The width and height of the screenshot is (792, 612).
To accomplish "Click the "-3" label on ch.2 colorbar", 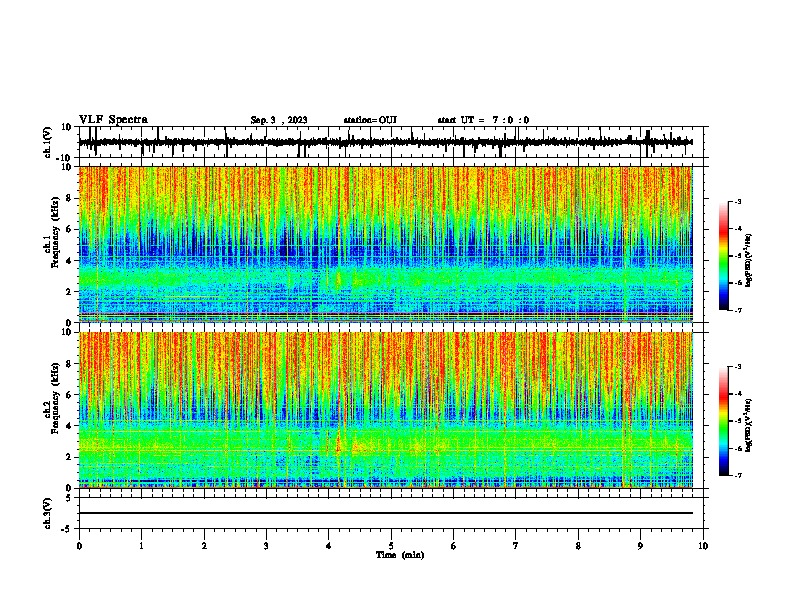I will [737, 367].
